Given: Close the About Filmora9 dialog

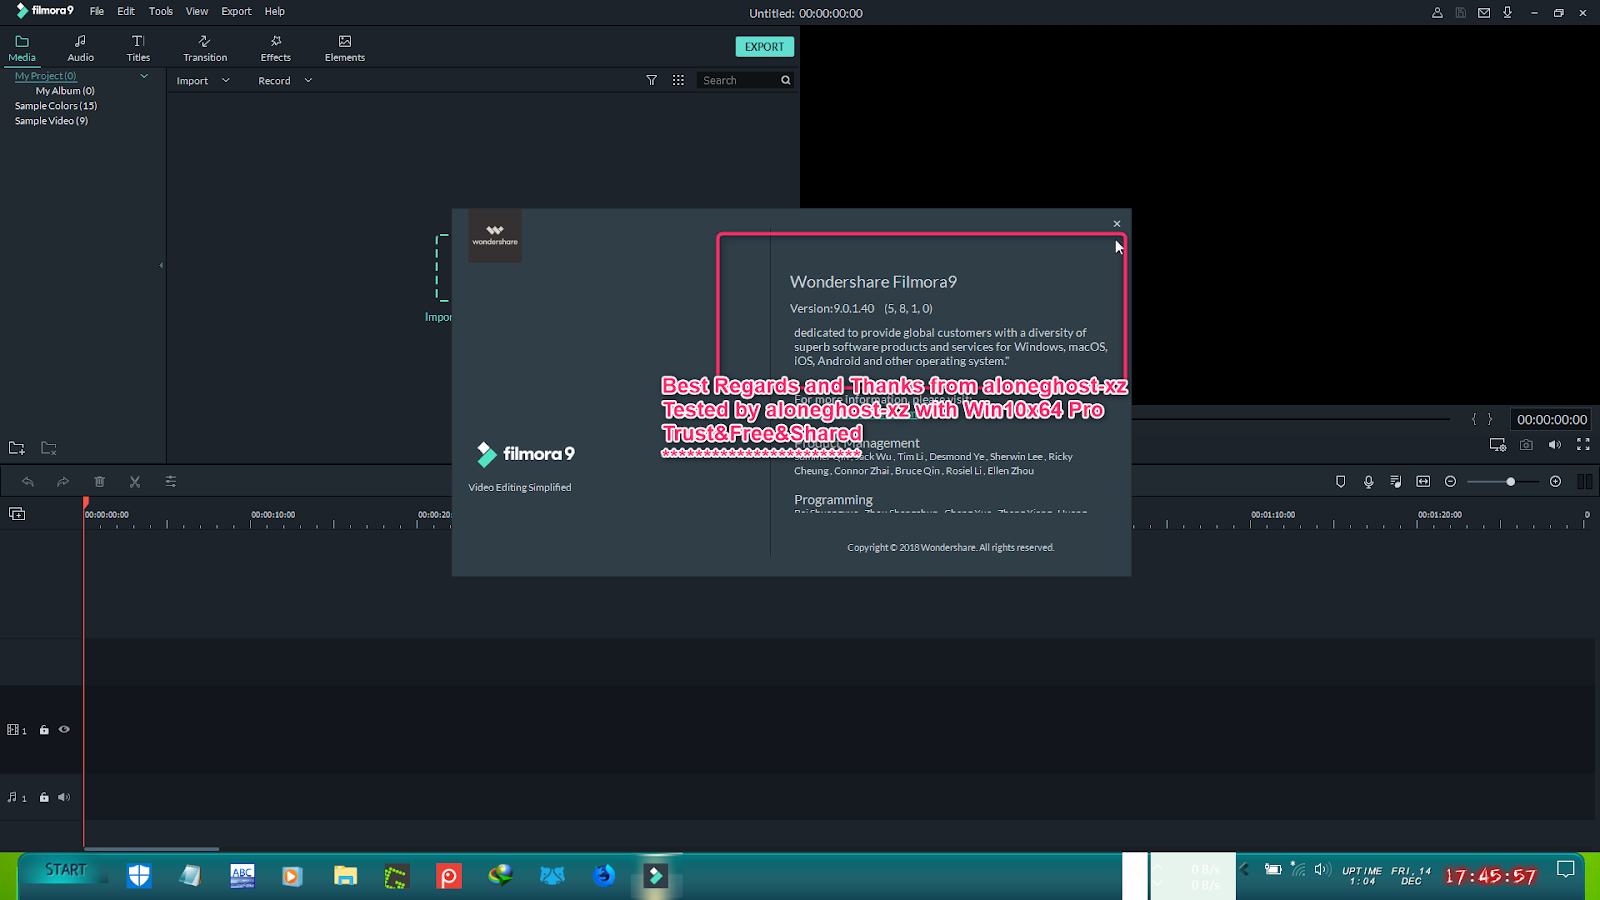Looking at the screenshot, I should [1117, 224].
